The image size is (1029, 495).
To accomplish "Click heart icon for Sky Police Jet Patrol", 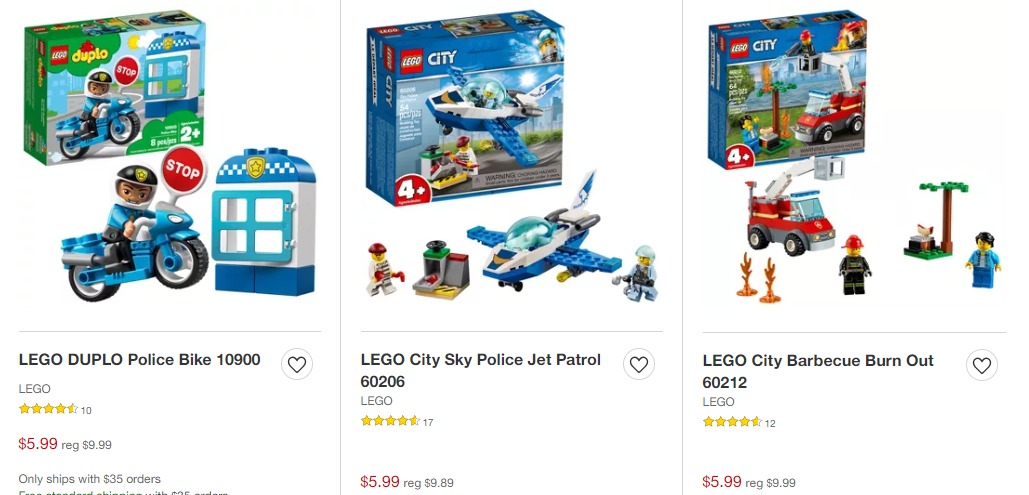I will [639, 364].
